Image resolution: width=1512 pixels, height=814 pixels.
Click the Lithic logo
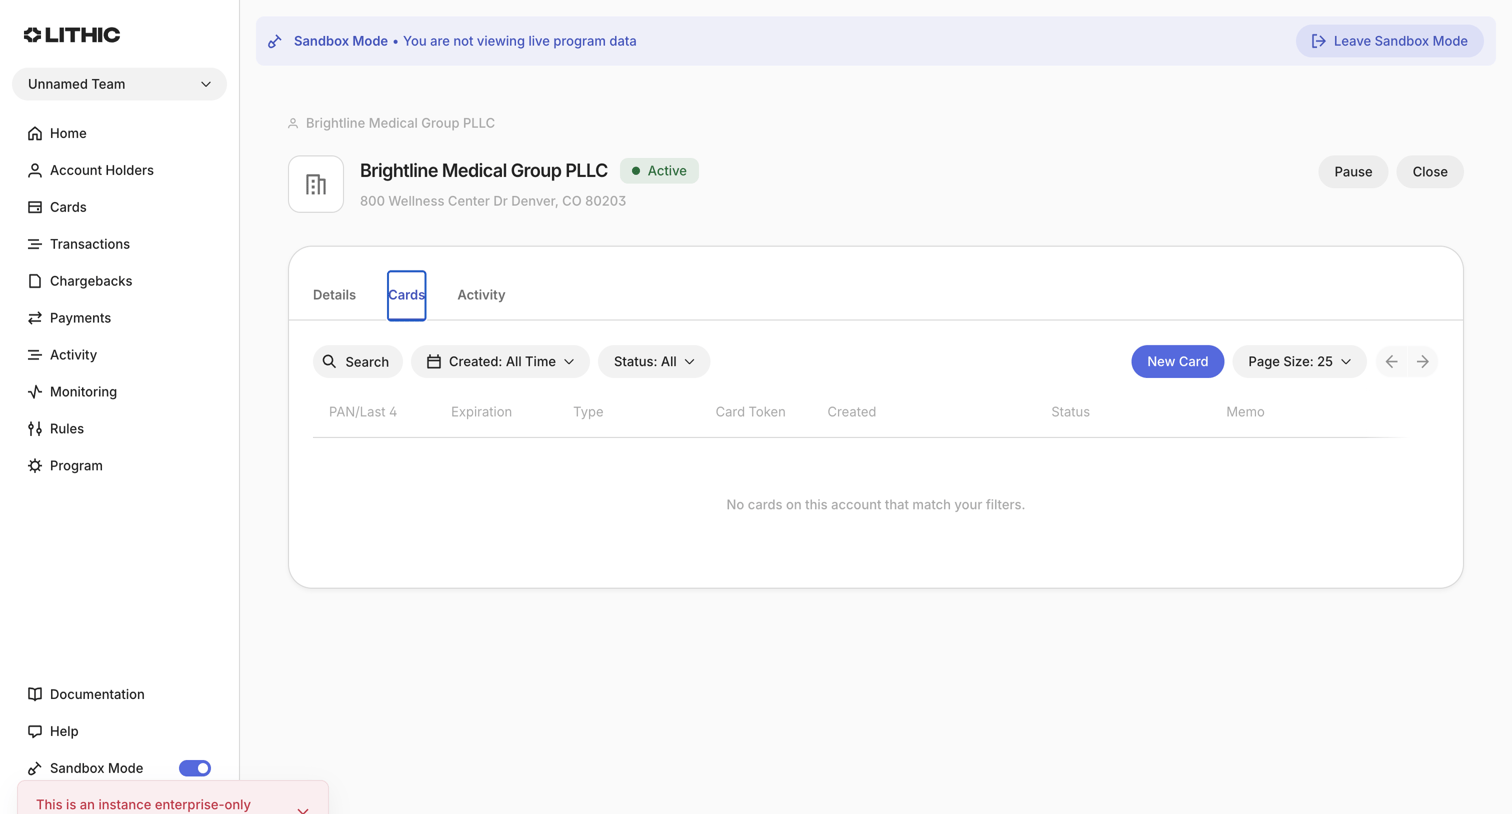point(72,35)
